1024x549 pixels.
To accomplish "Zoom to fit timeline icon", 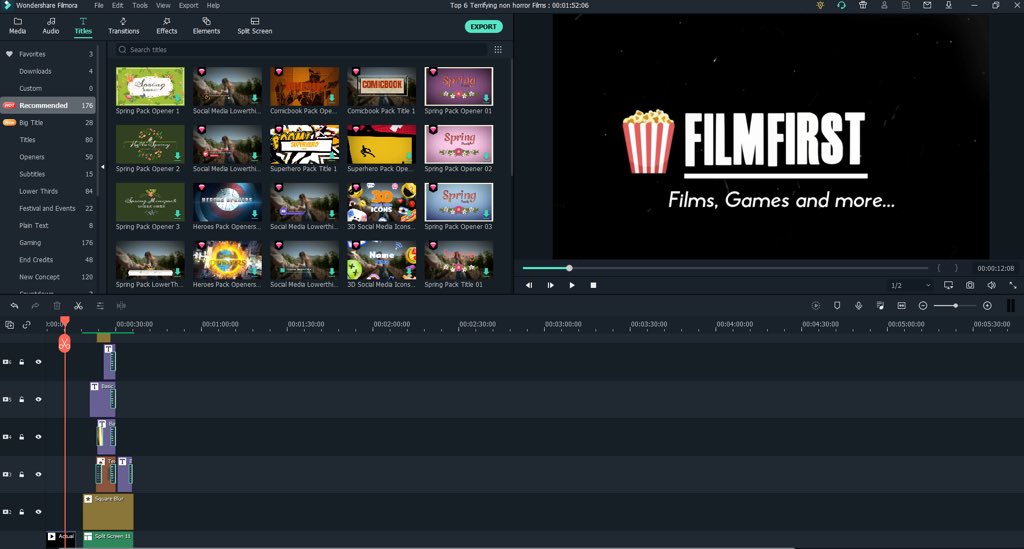I will pyautogui.click(x=902, y=306).
